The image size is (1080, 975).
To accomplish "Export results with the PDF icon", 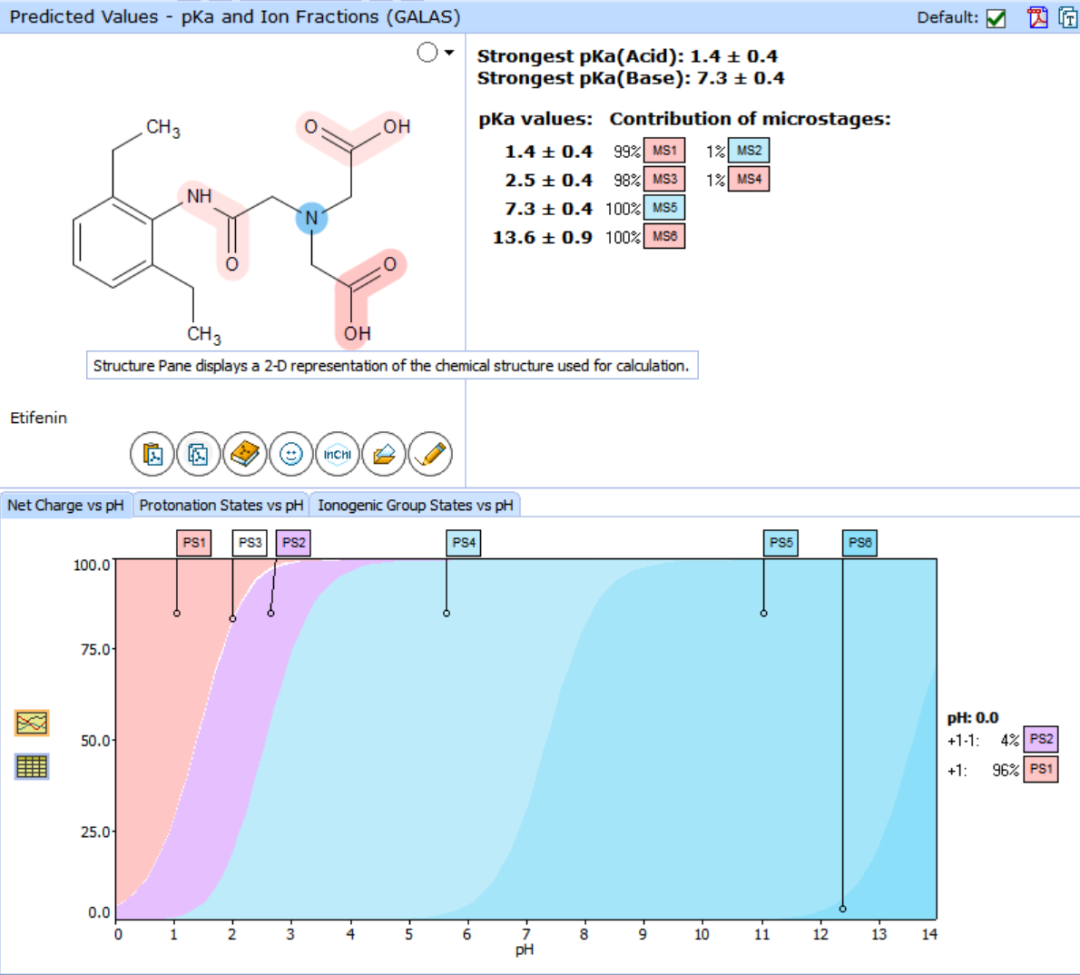I will (1037, 17).
